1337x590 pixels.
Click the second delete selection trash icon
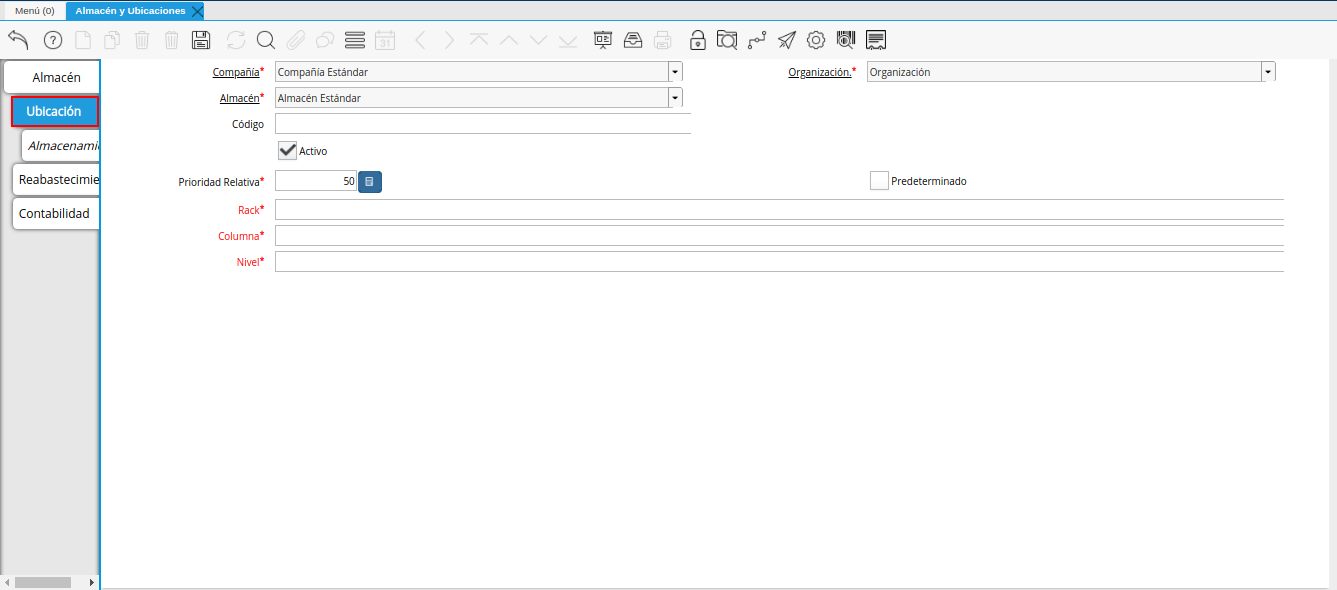pos(172,40)
